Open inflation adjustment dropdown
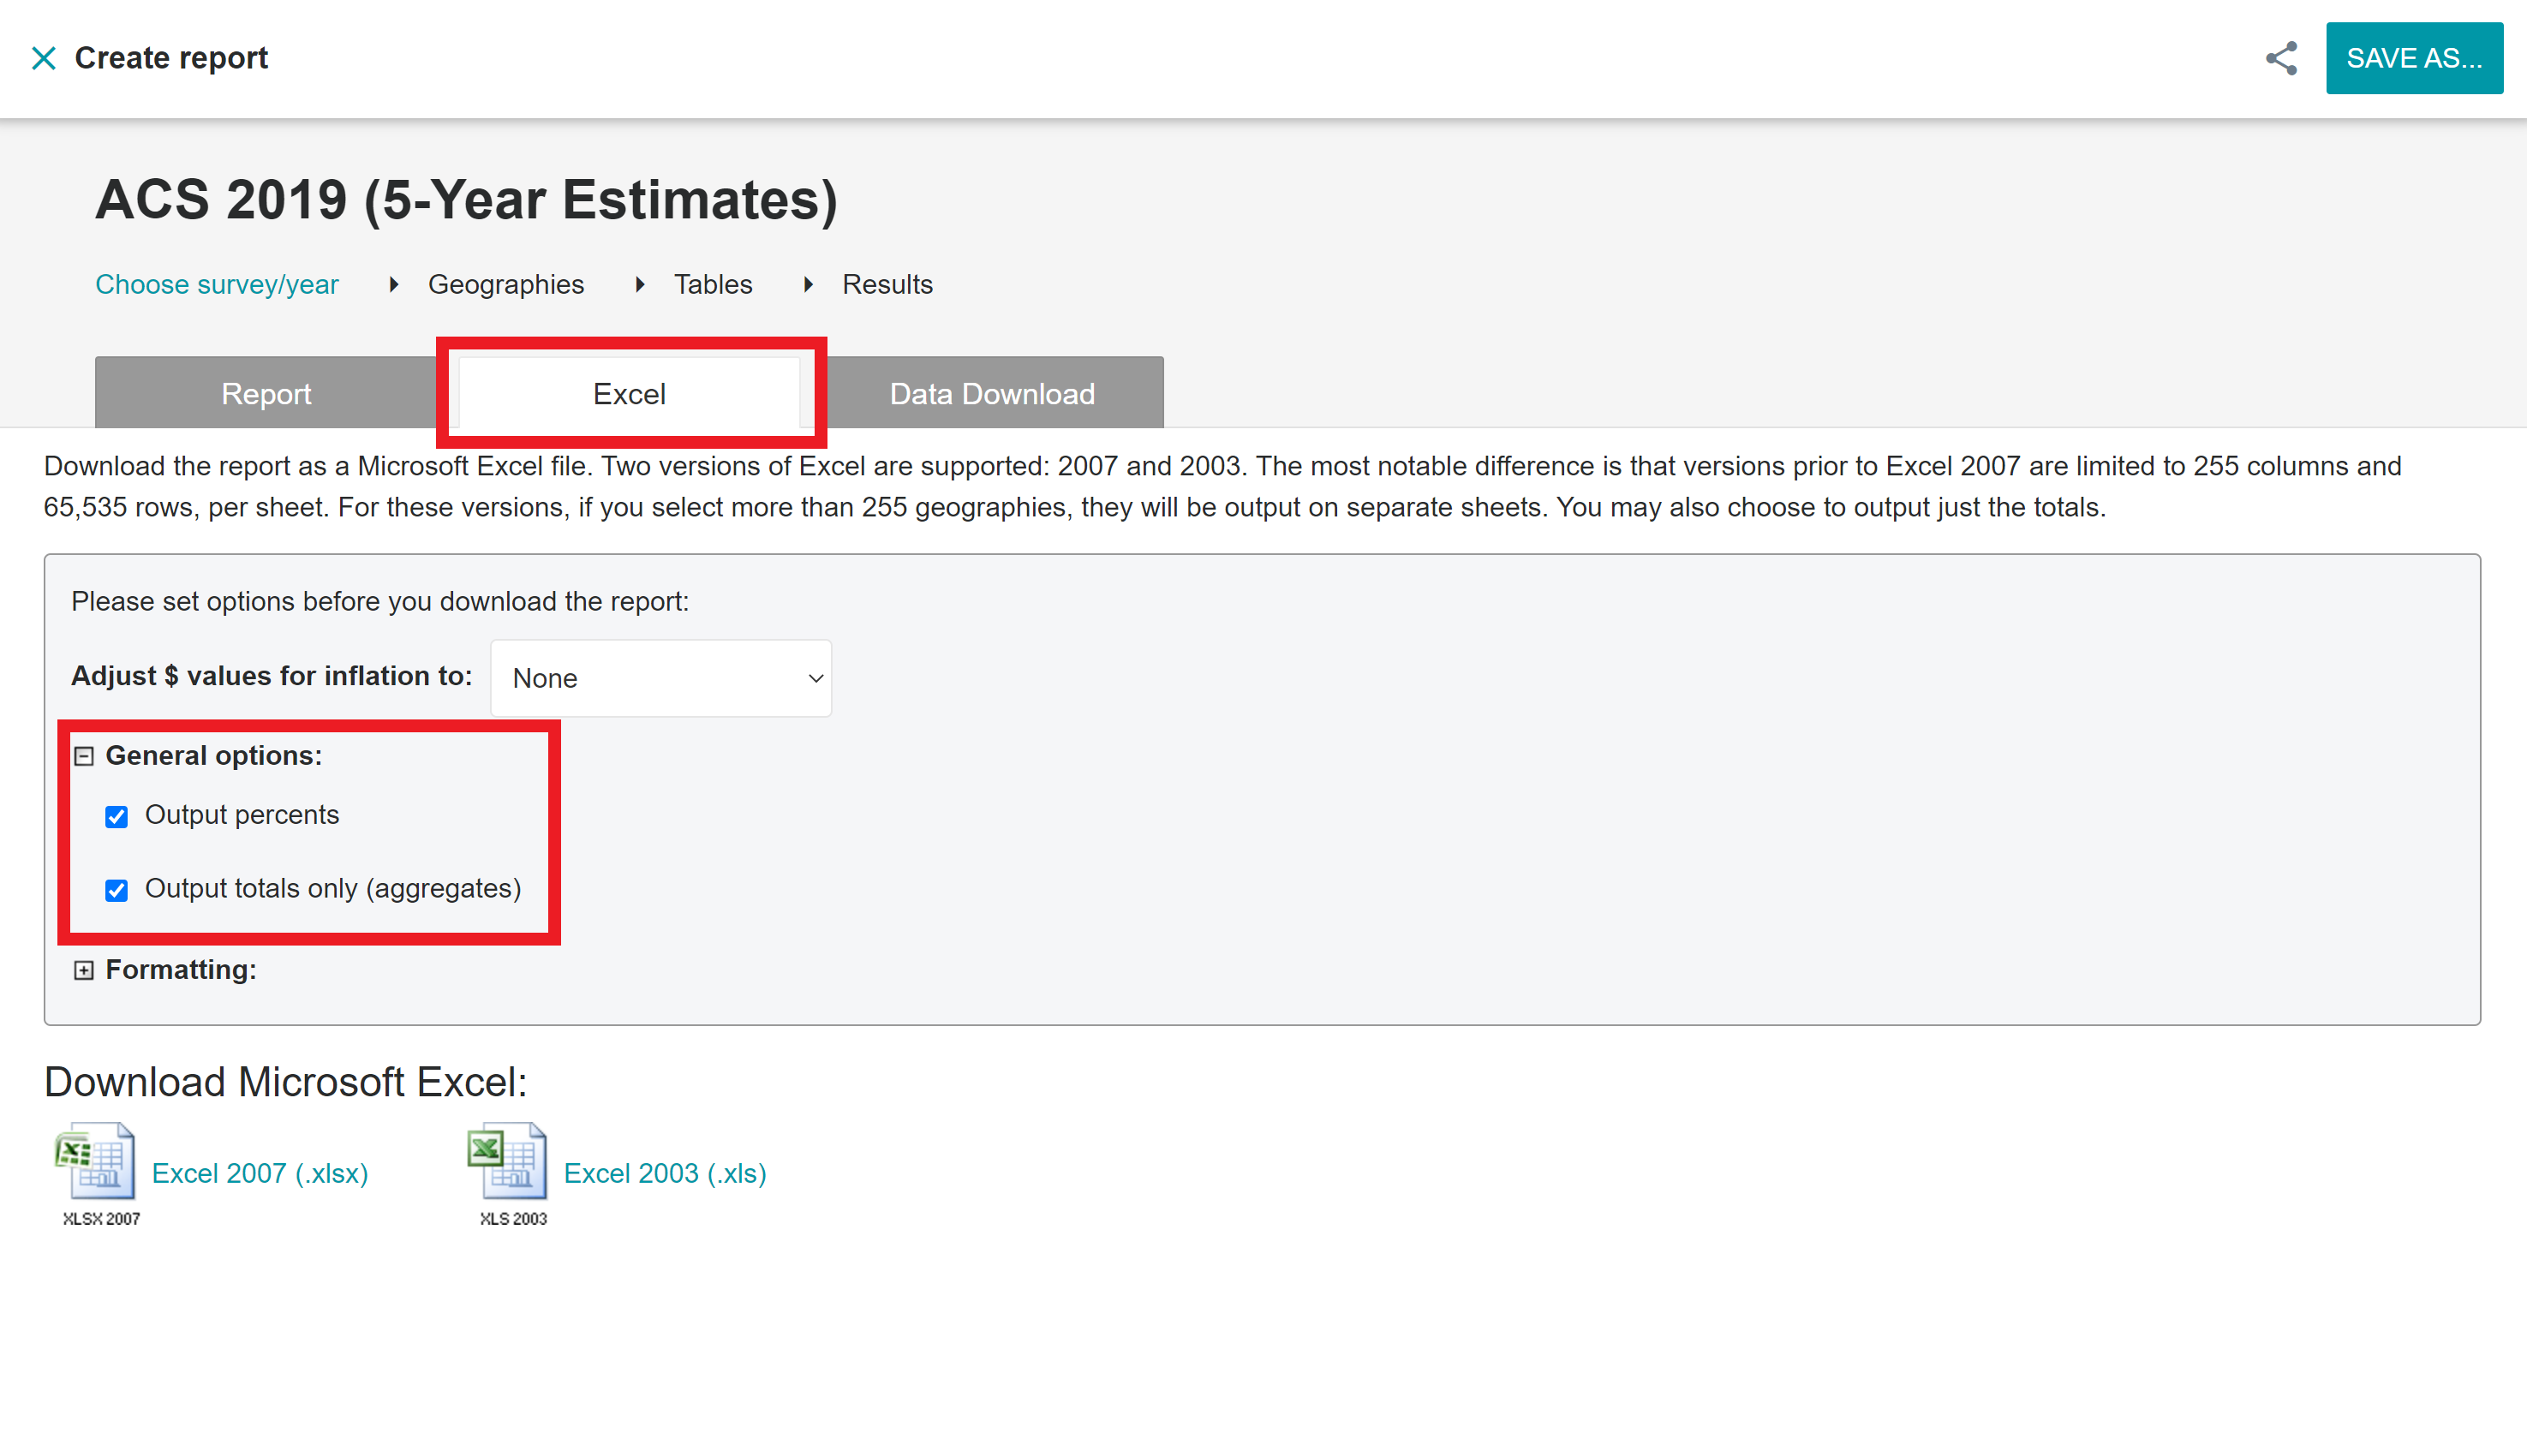Viewport: 2527px width, 1456px height. coord(661,678)
